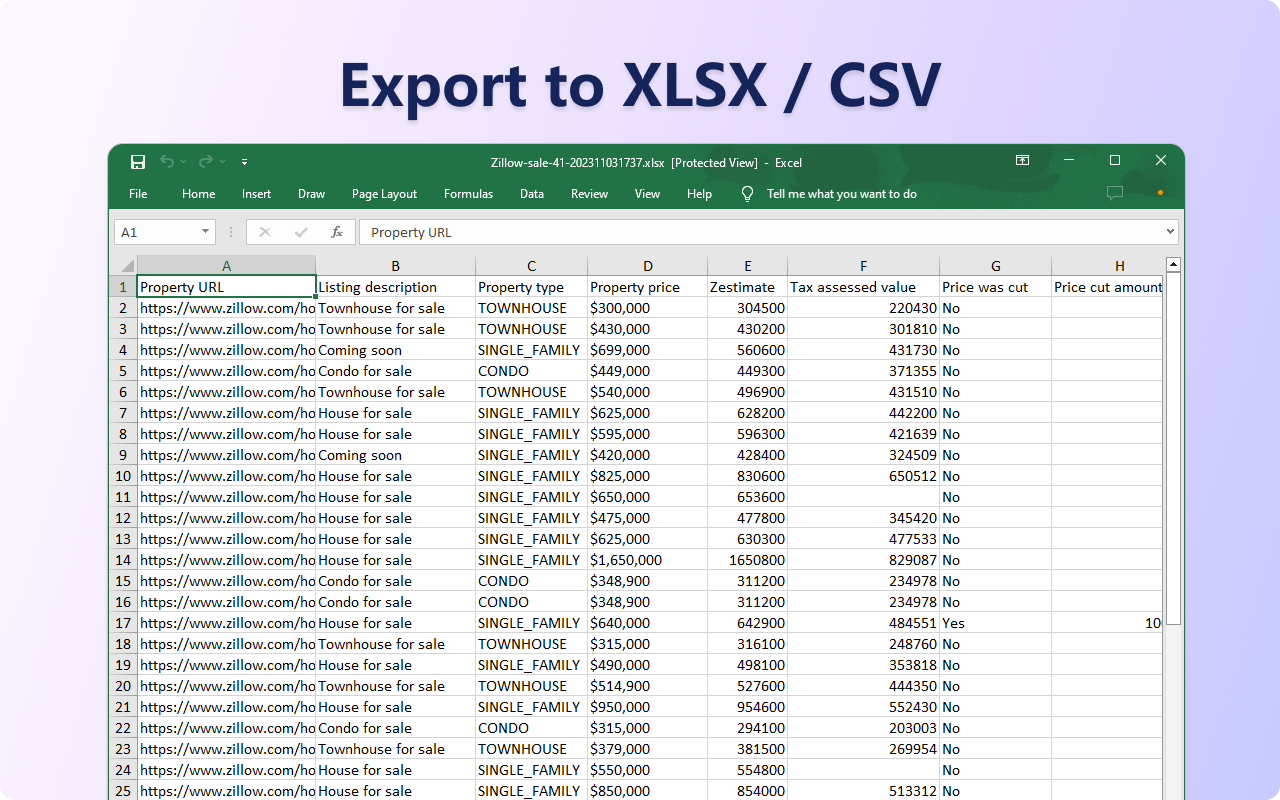
Task: Click the vertical scrollbar up arrow
Action: pos(1174,265)
